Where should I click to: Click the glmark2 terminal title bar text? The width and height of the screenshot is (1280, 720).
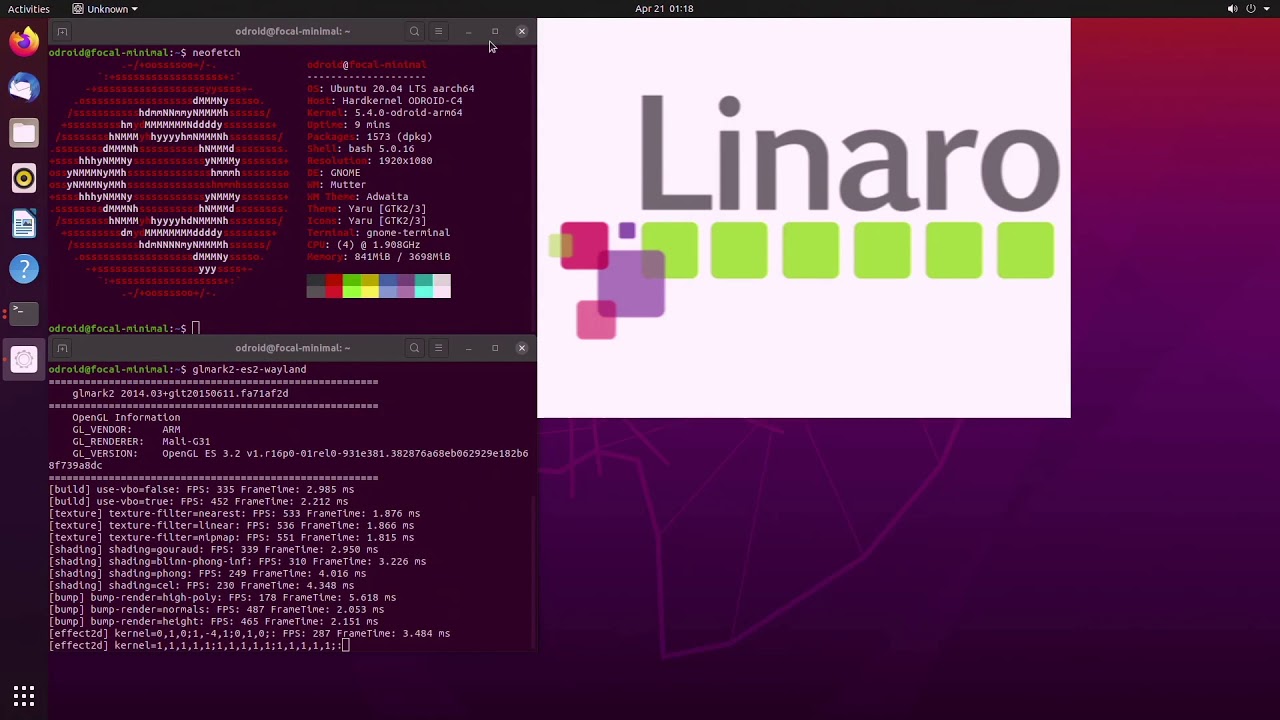(x=292, y=348)
